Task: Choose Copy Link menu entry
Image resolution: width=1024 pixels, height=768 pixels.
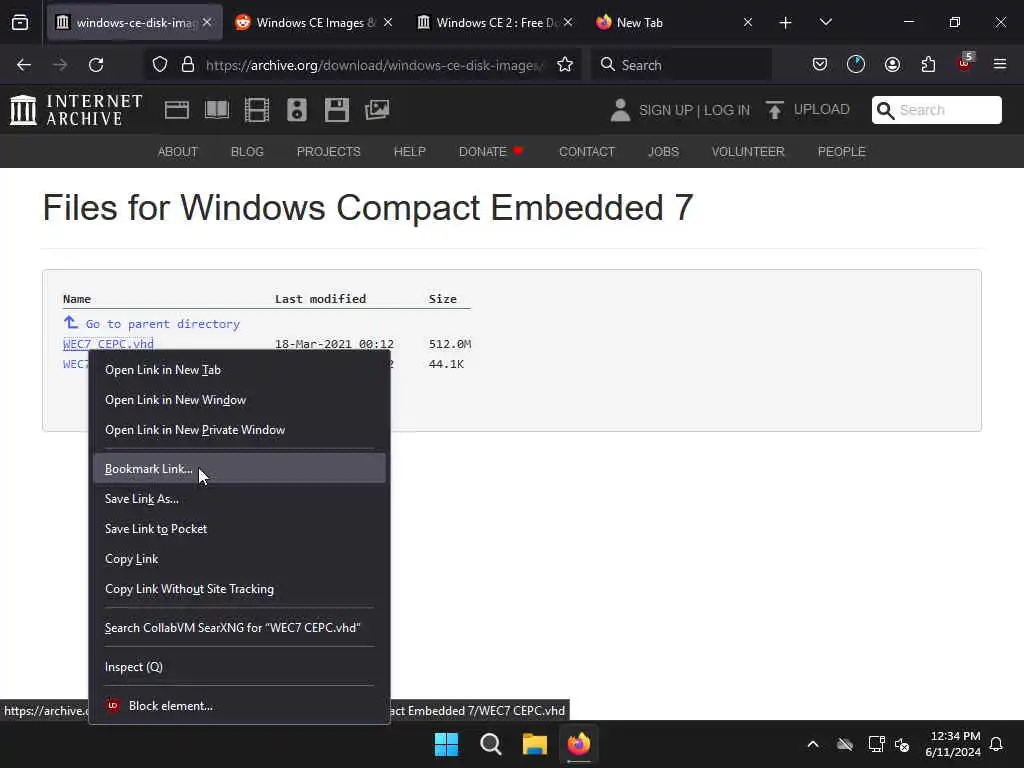Action: pyautogui.click(x=239, y=559)
